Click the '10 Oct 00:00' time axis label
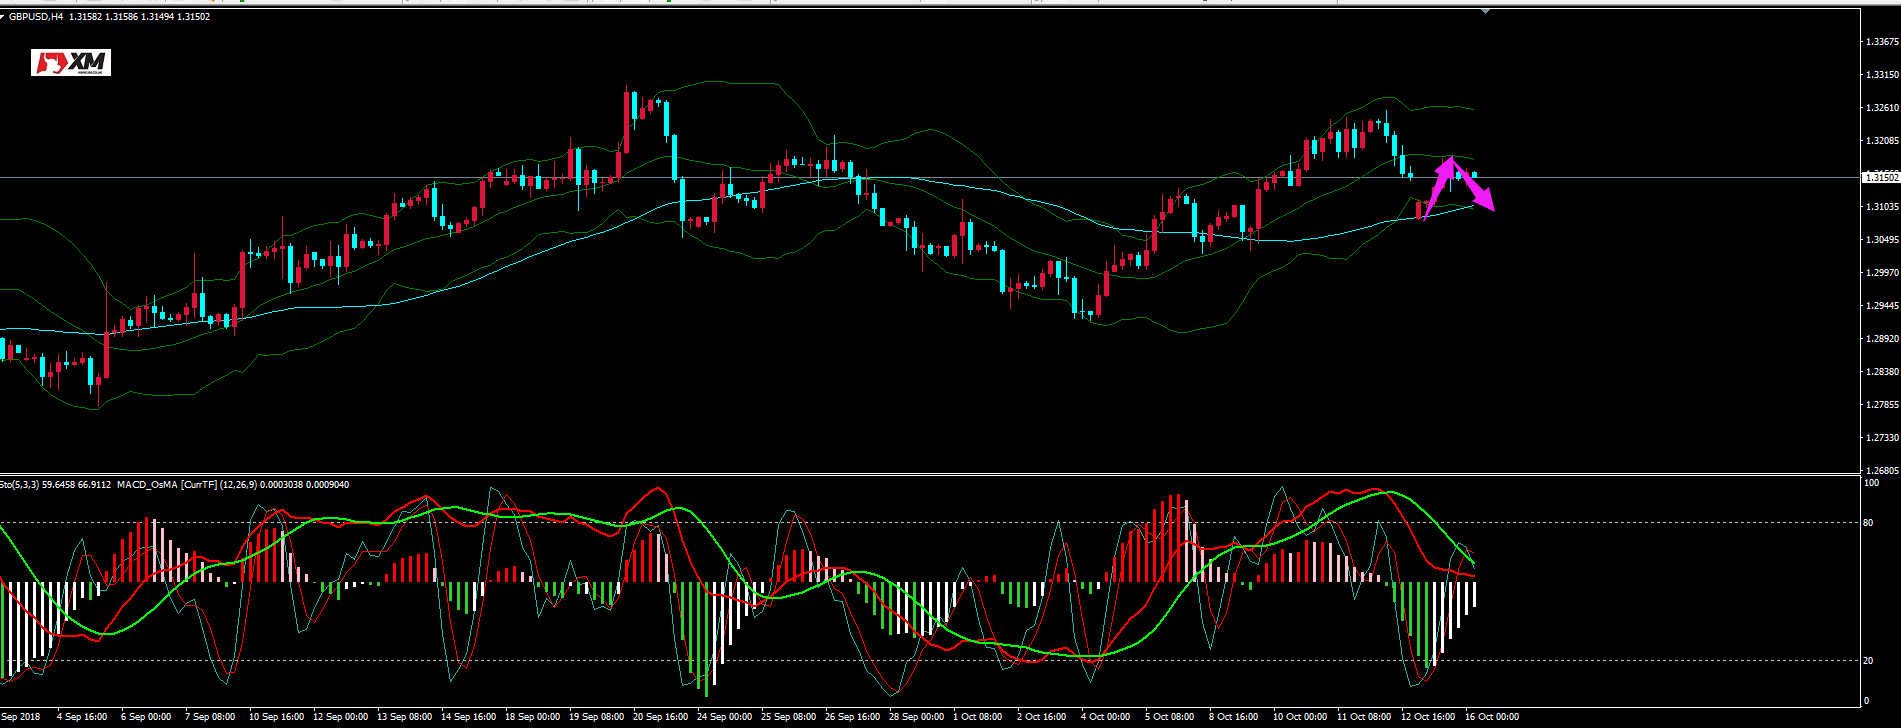The height and width of the screenshot is (728, 1901). coord(1301,717)
